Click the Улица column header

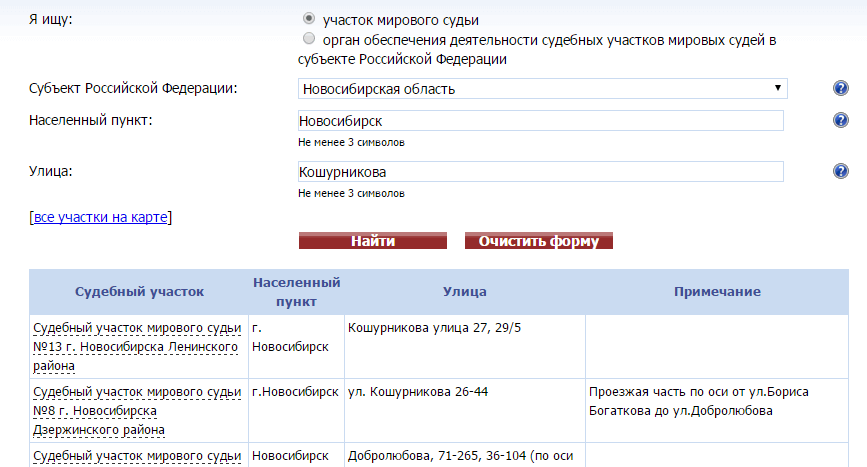coord(464,292)
